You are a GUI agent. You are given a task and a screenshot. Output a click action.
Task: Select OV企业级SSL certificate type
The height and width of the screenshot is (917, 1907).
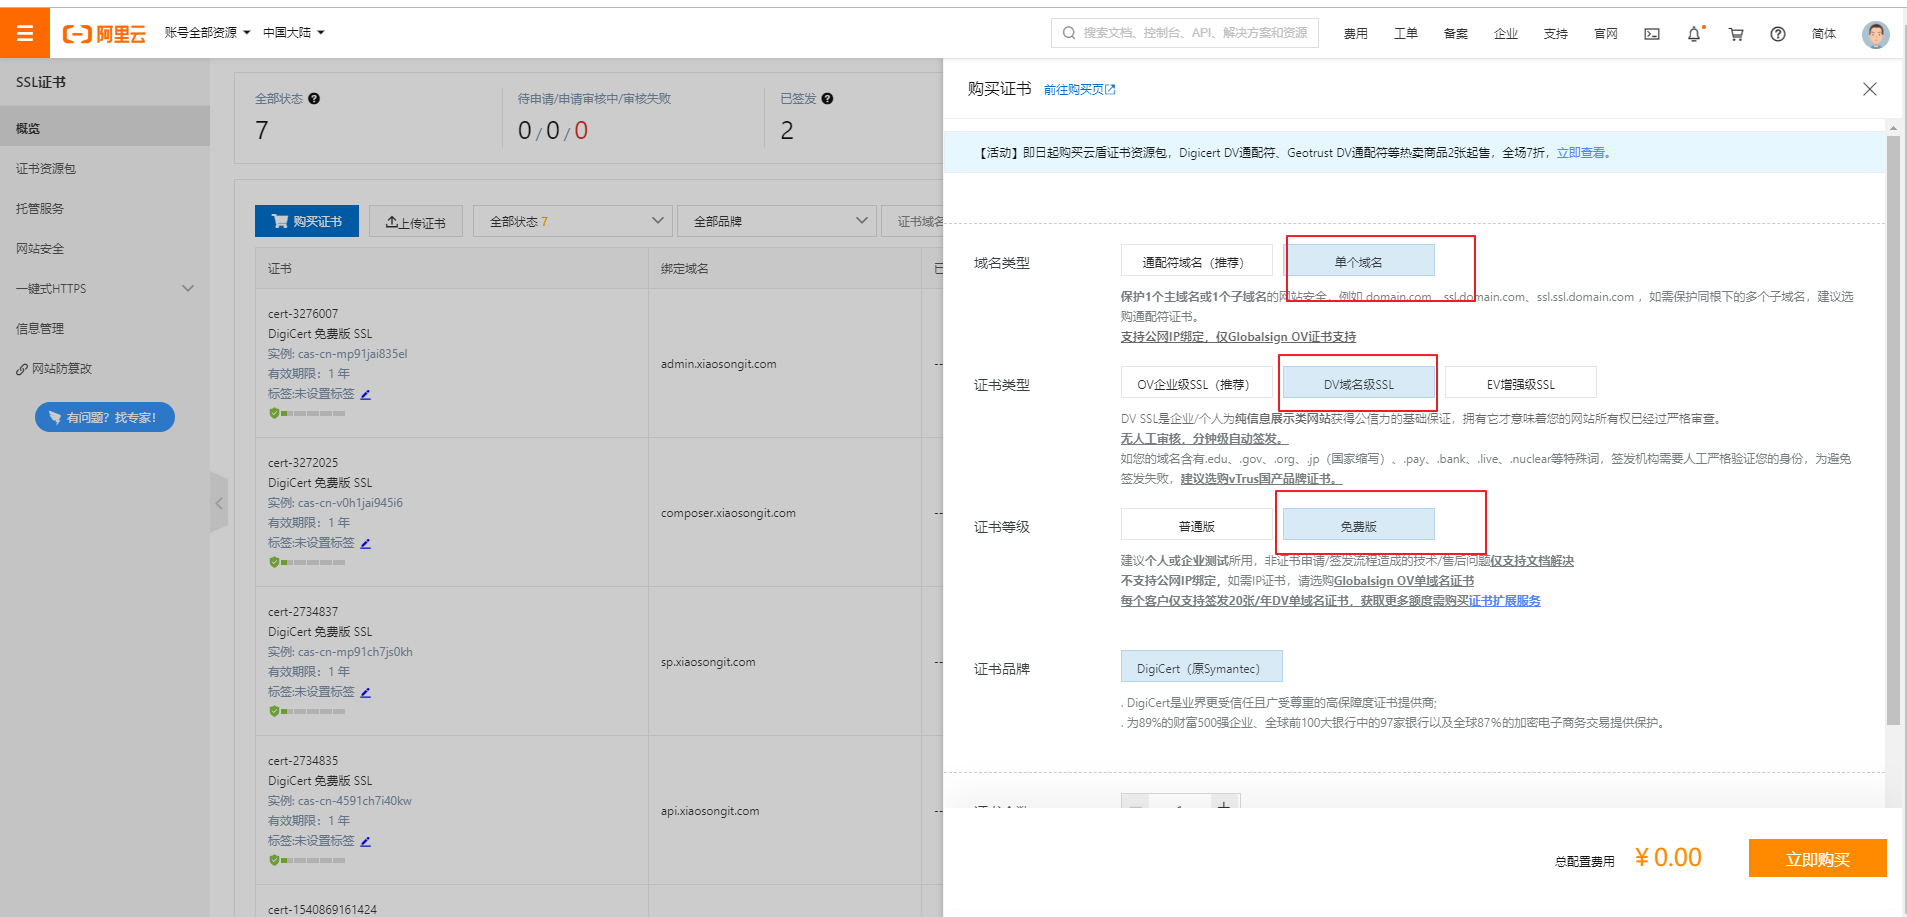[1196, 384]
